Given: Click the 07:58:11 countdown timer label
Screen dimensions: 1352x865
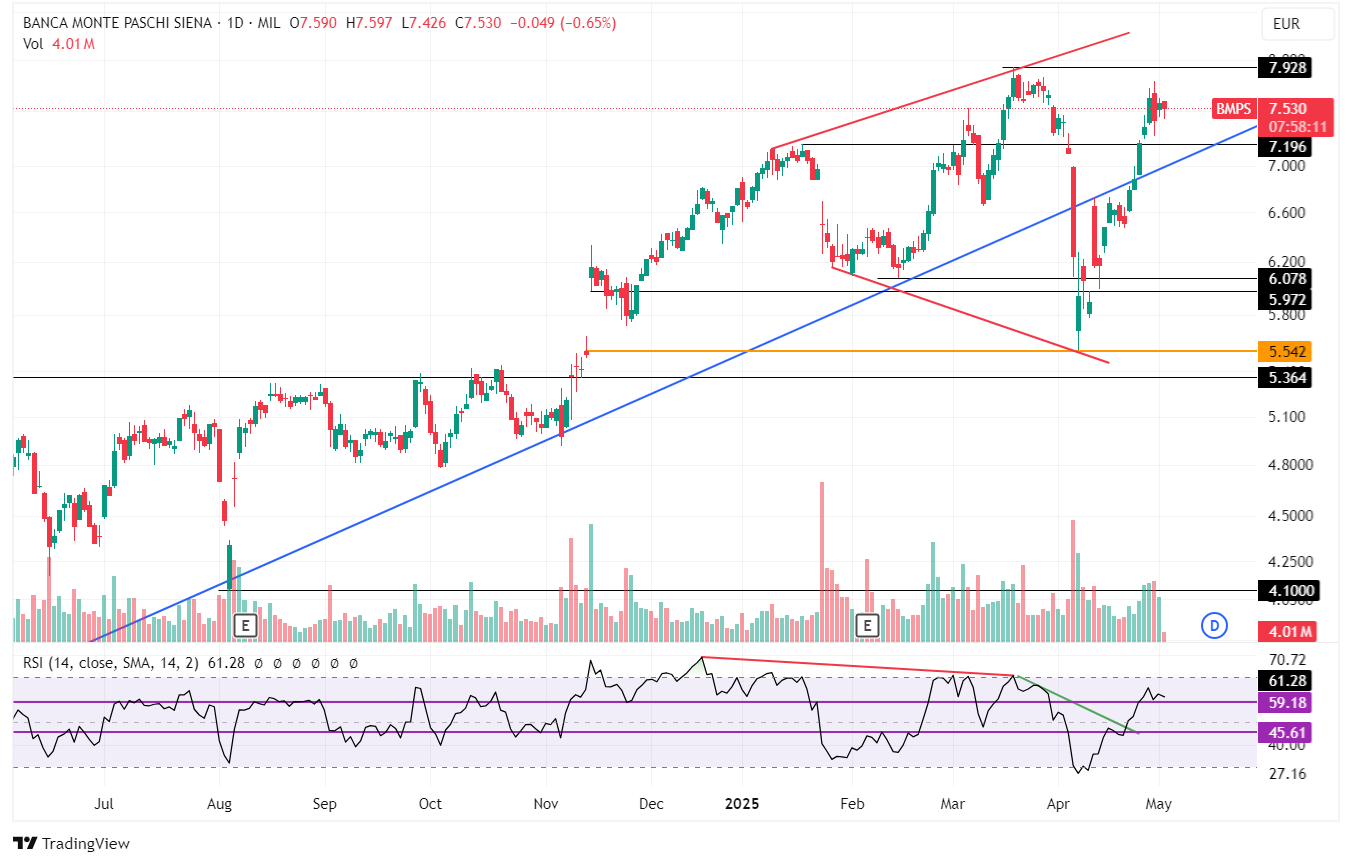Looking at the screenshot, I should [1296, 127].
